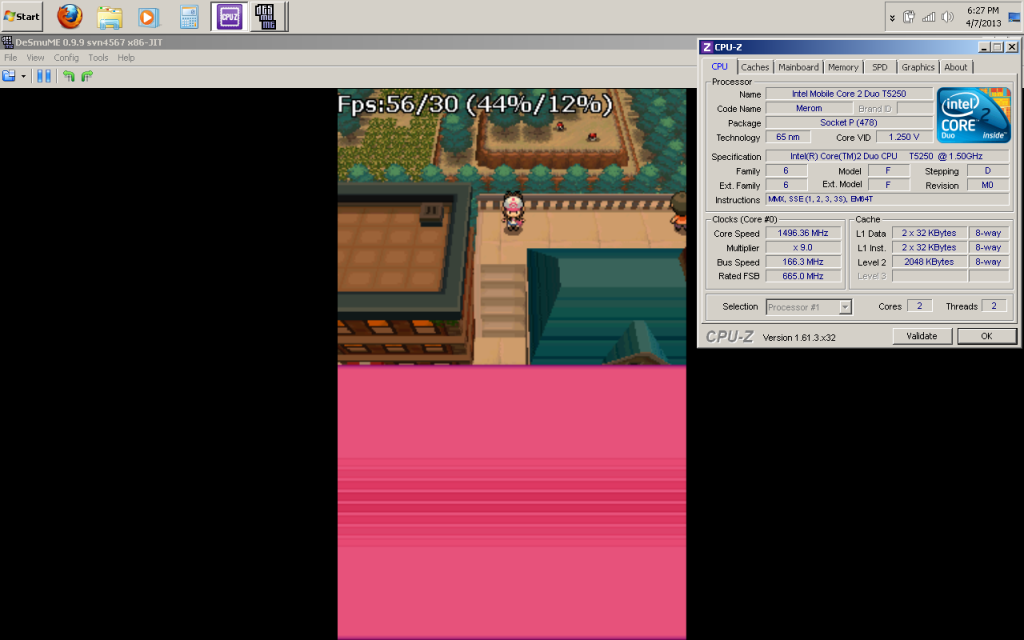Image resolution: width=1024 pixels, height=640 pixels.
Task: Open the Calculator taskbar icon
Action: click(x=188, y=16)
